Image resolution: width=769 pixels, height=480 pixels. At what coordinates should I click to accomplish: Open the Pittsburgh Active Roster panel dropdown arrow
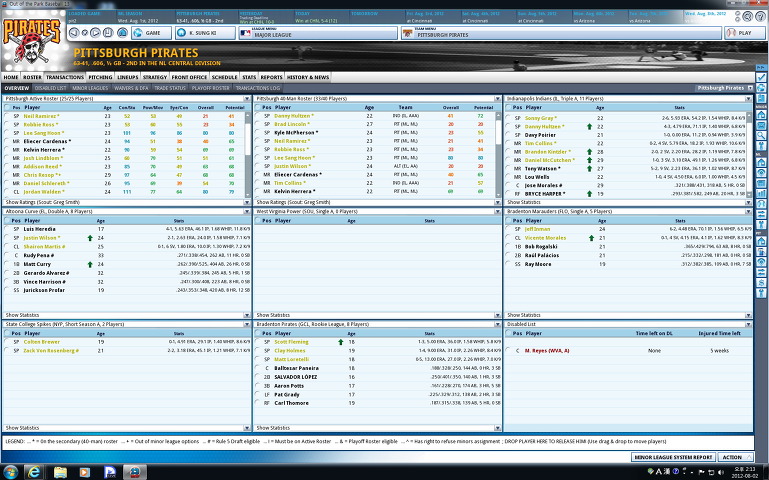247,99
